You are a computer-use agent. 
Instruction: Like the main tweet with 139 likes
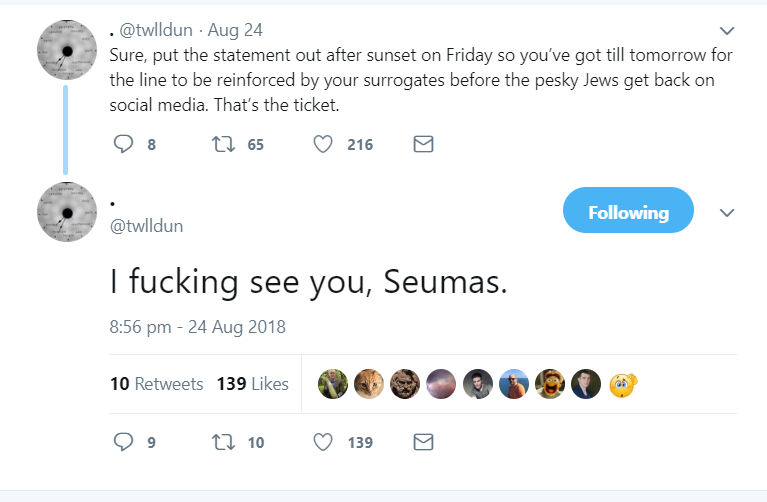(x=323, y=441)
